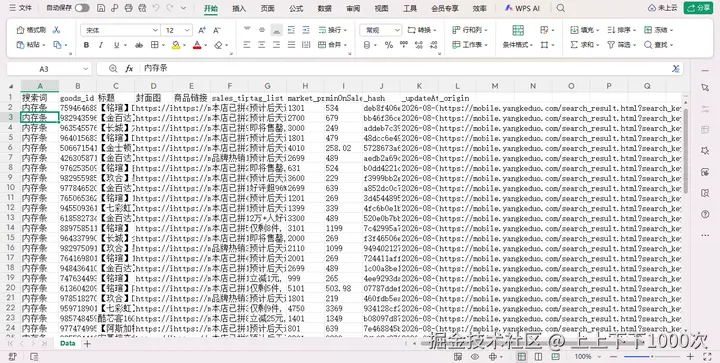
Task: Click the formula bar showing 内存条
Action: coord(390,69)
